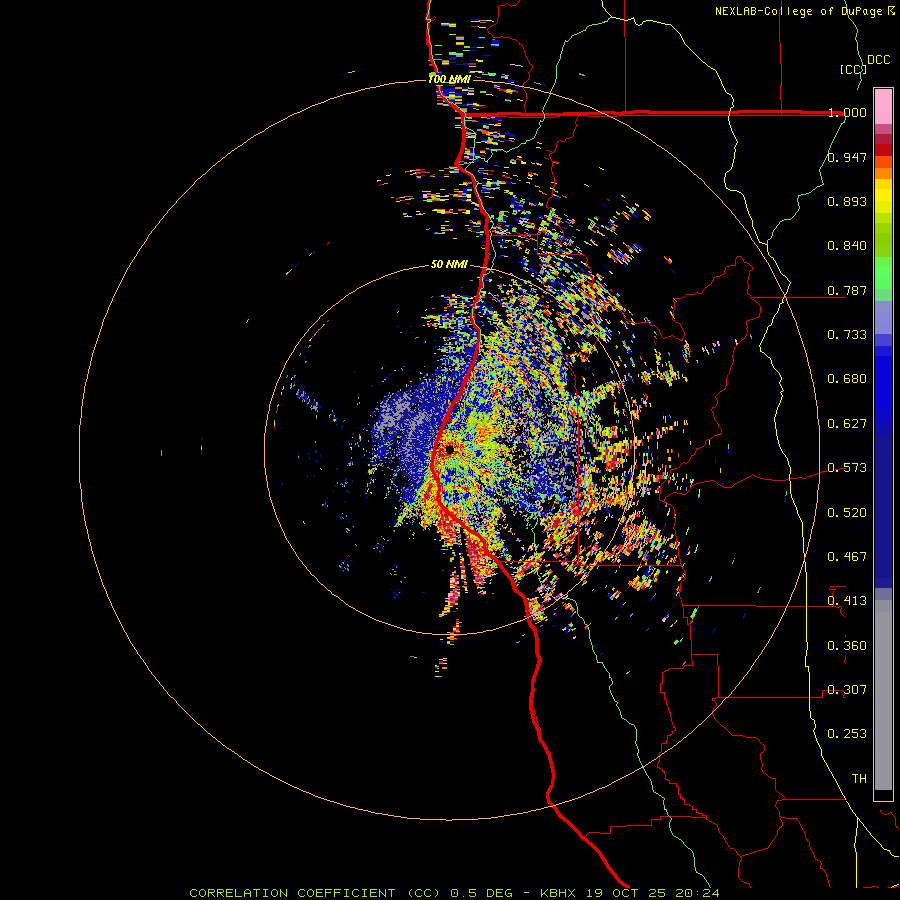Pick the pink swatch at the color bar top
Viewport: 900px width, 900px height.
883,106
